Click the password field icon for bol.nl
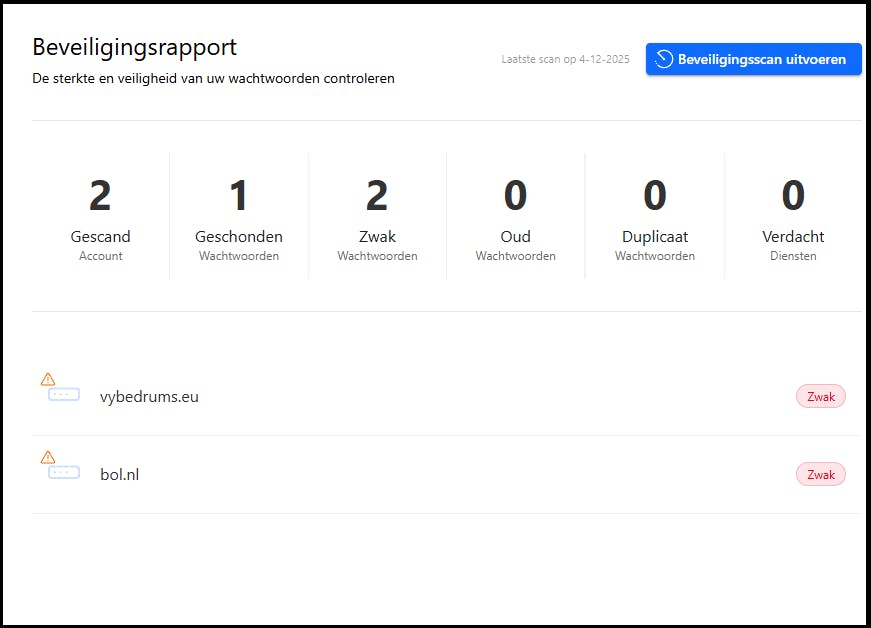871x628 pixels. (x=64, y=473)
